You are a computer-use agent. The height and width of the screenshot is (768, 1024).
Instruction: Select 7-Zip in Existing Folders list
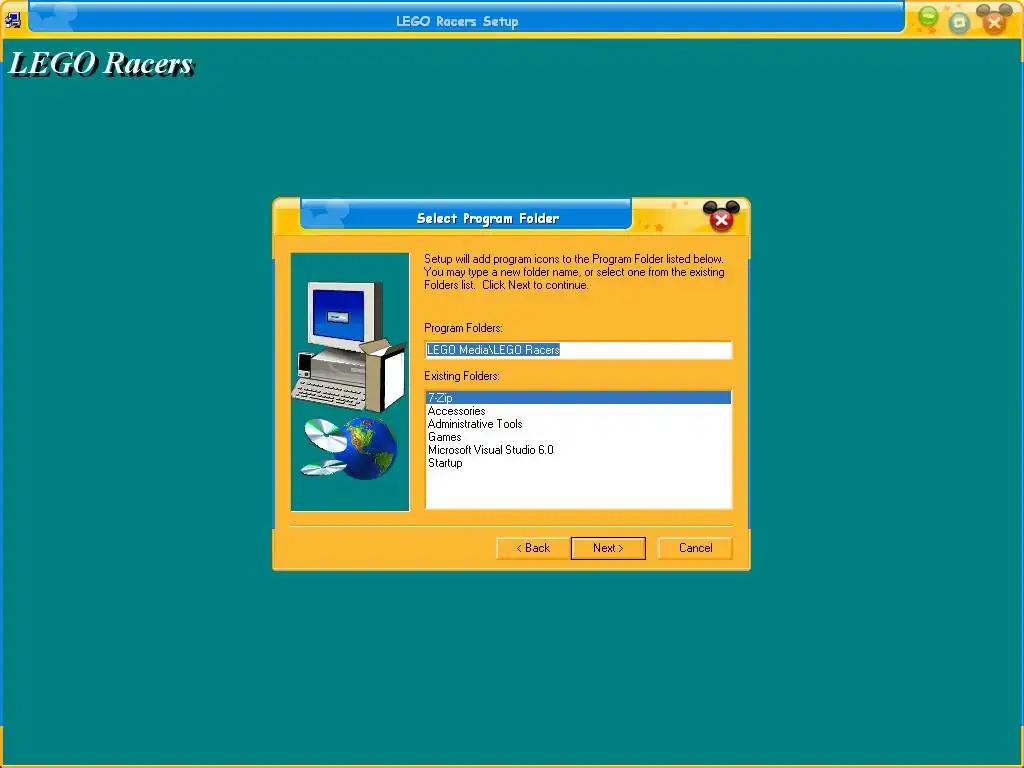point(579,398)
